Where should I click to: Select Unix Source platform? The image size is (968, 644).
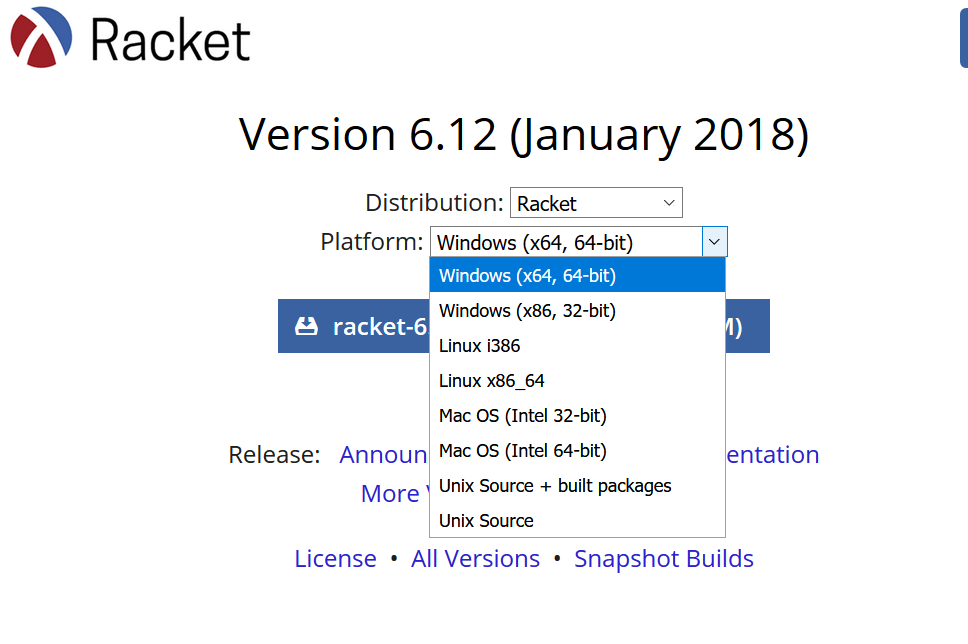486,520
